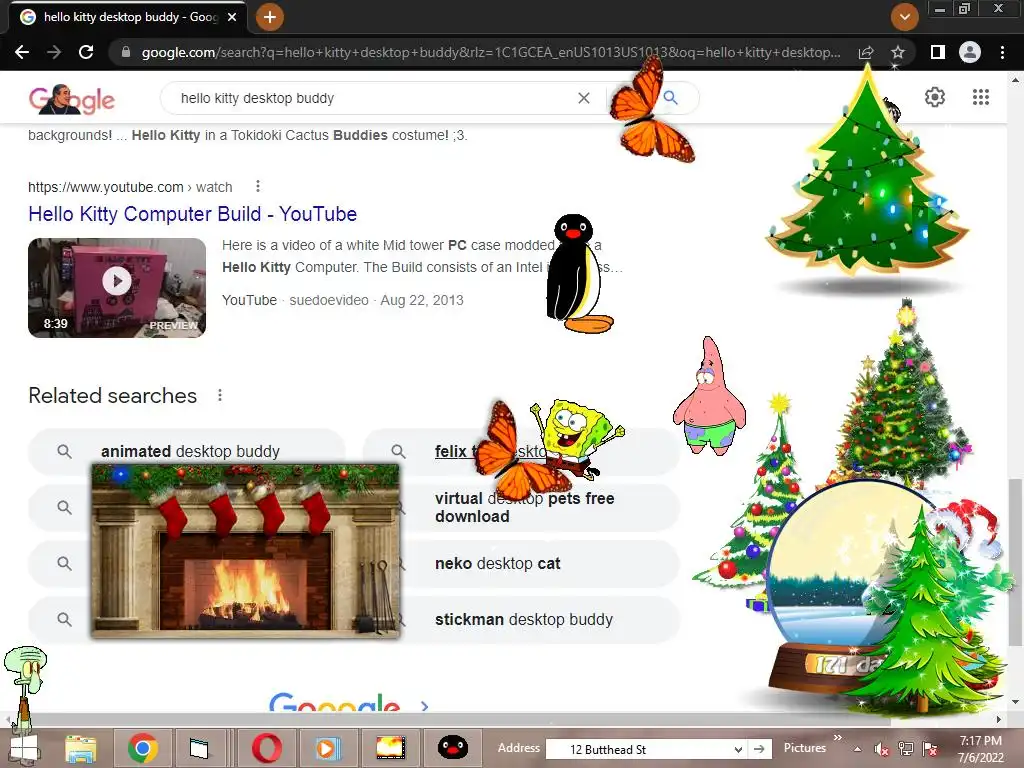Click the Google doodle logo
Viewport: 1024px width, 768px height.
[72, 99]
